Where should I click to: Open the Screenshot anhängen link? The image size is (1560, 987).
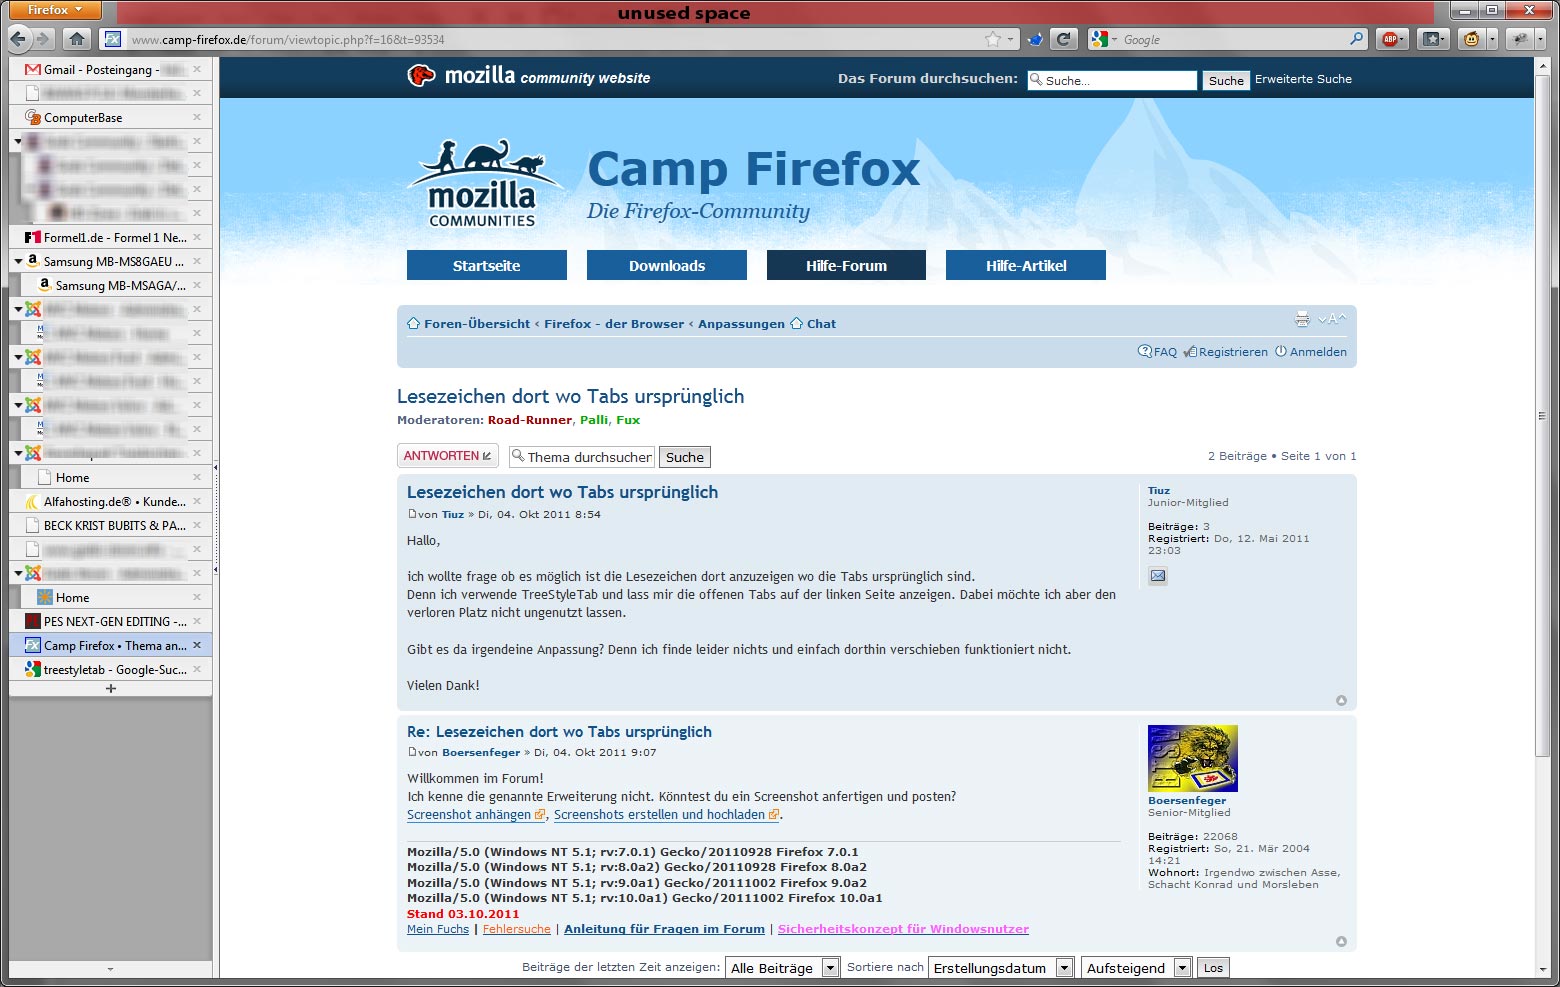pos(469,815)
